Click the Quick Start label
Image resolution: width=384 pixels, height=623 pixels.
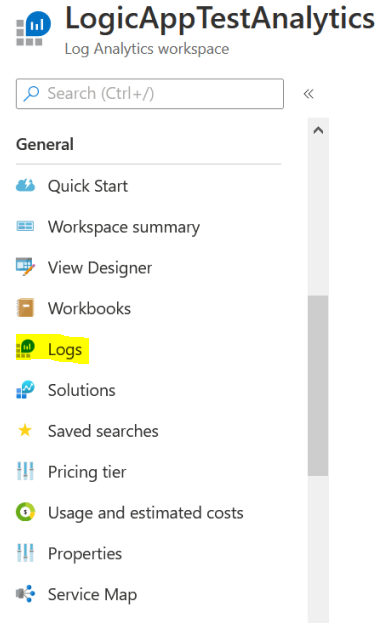coord(88,186)
